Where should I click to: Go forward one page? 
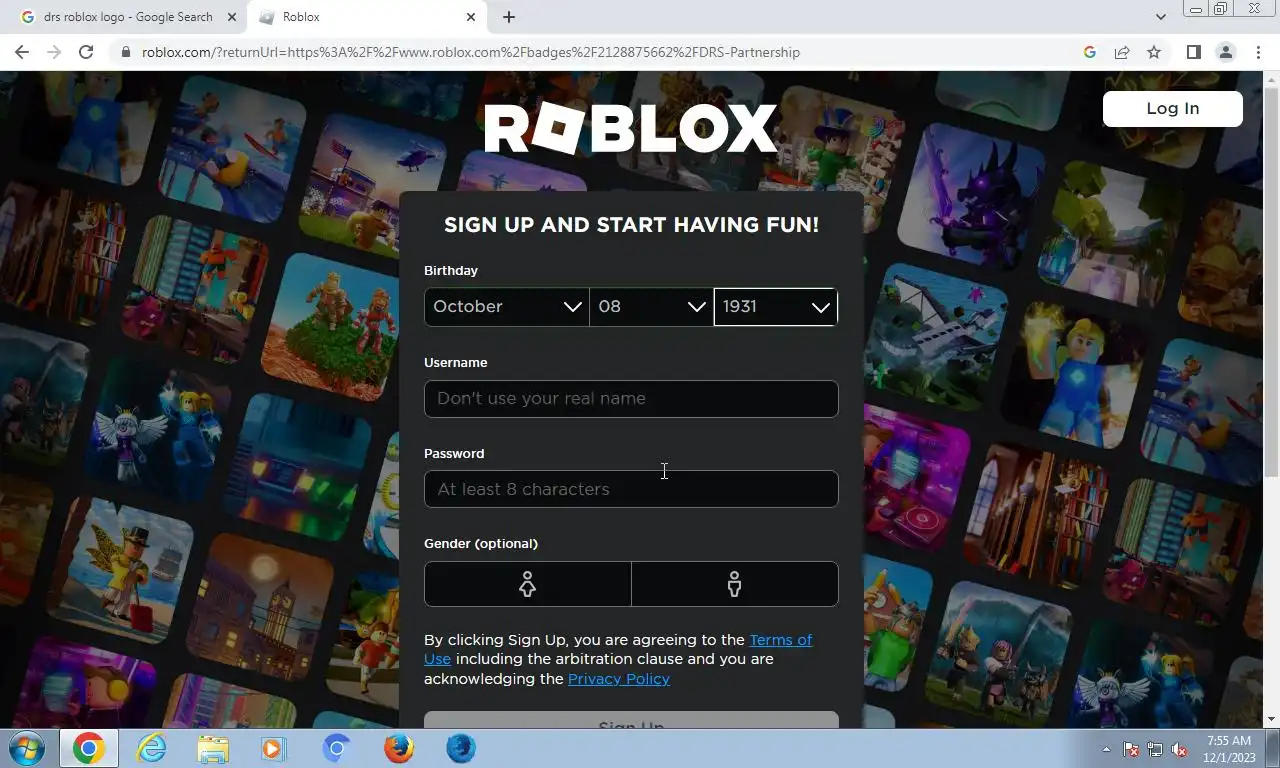coord(54,52)
